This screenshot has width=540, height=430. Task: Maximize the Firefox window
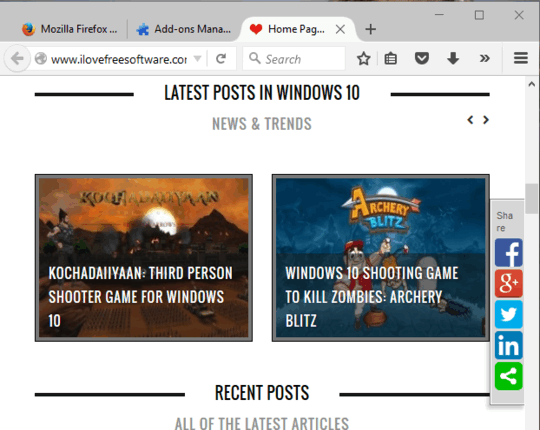(479, 15)
